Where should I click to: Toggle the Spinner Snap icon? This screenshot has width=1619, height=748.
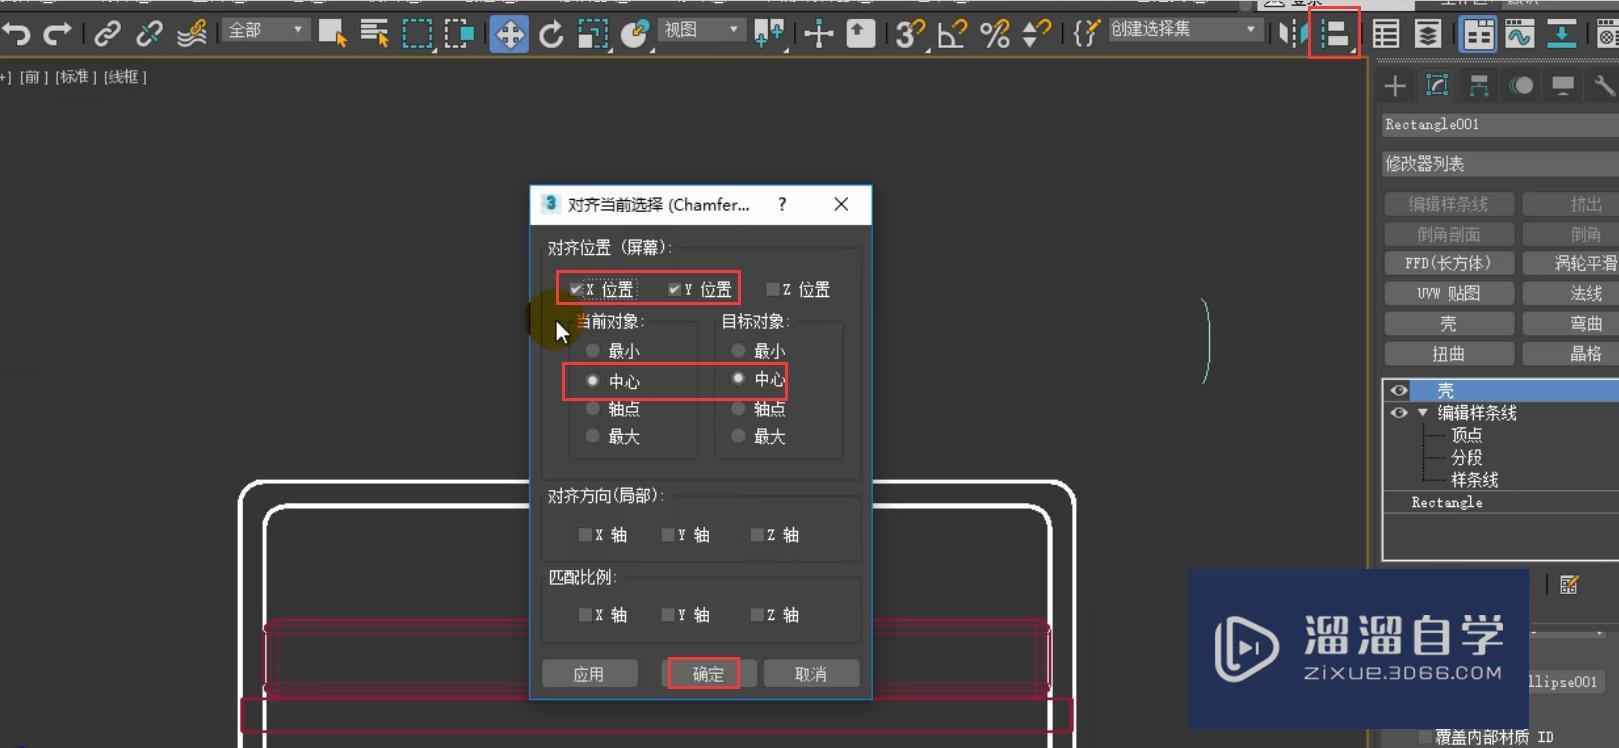[x=1036, y=34]
